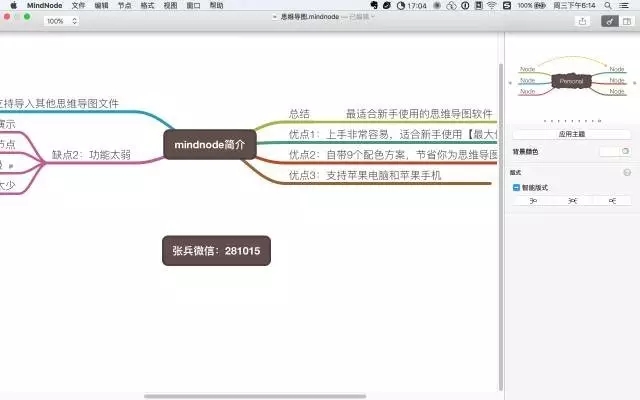Toggle the smart layout checkbox

(x=516, y=187)
